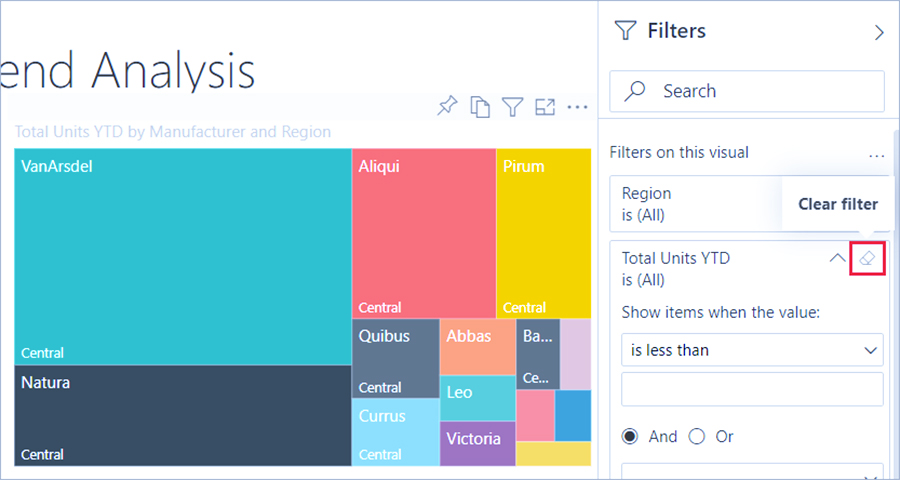Viewport: 900px width, 480px height.
Task: Enter focus mode for the visual
Action: click(x=545, y=106)
